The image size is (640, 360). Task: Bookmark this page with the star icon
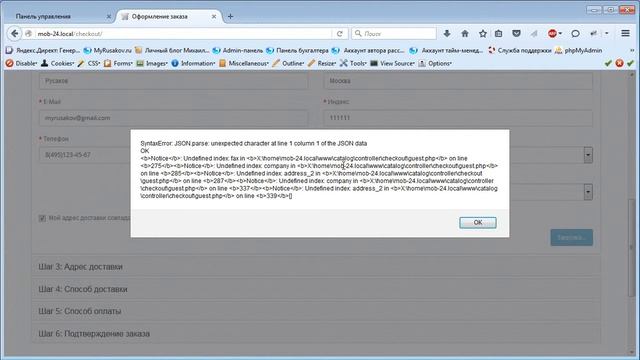click(483, 33)
